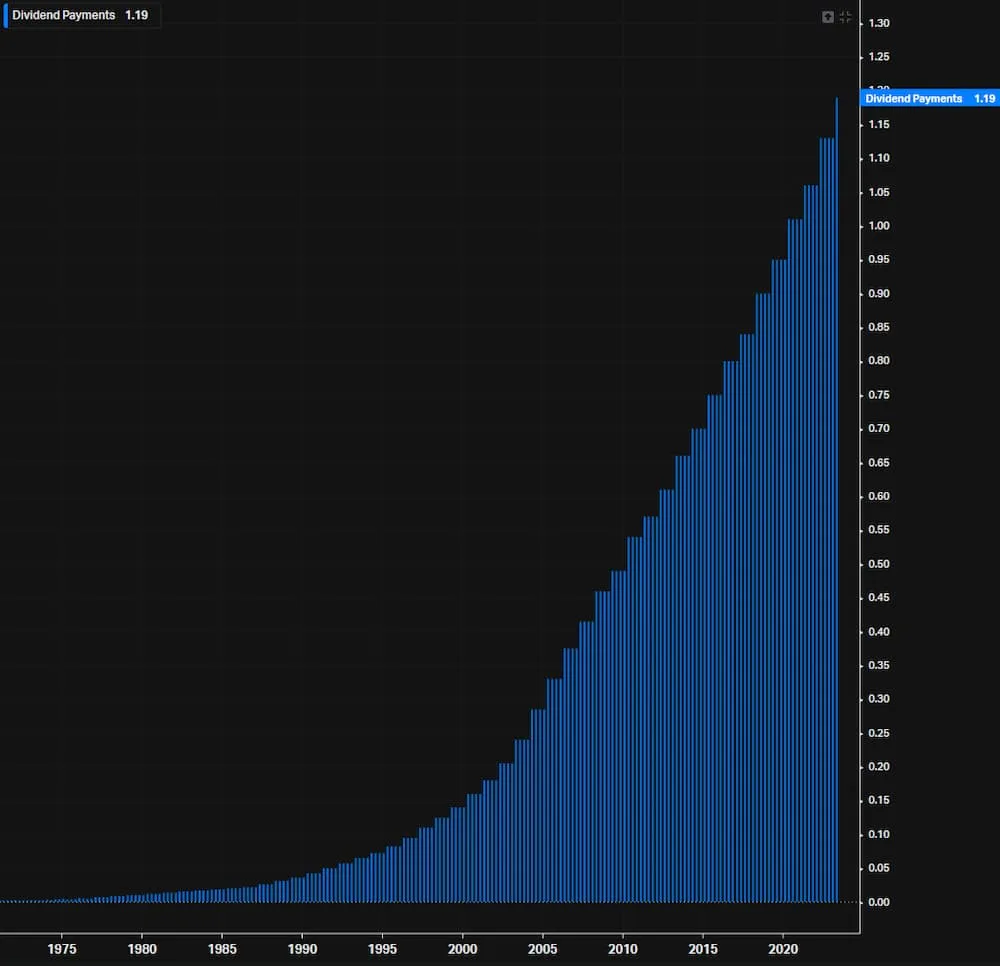Click the move pane up arrow icon
This screenshot has height=966, width=1000.
tap(828, 17)
